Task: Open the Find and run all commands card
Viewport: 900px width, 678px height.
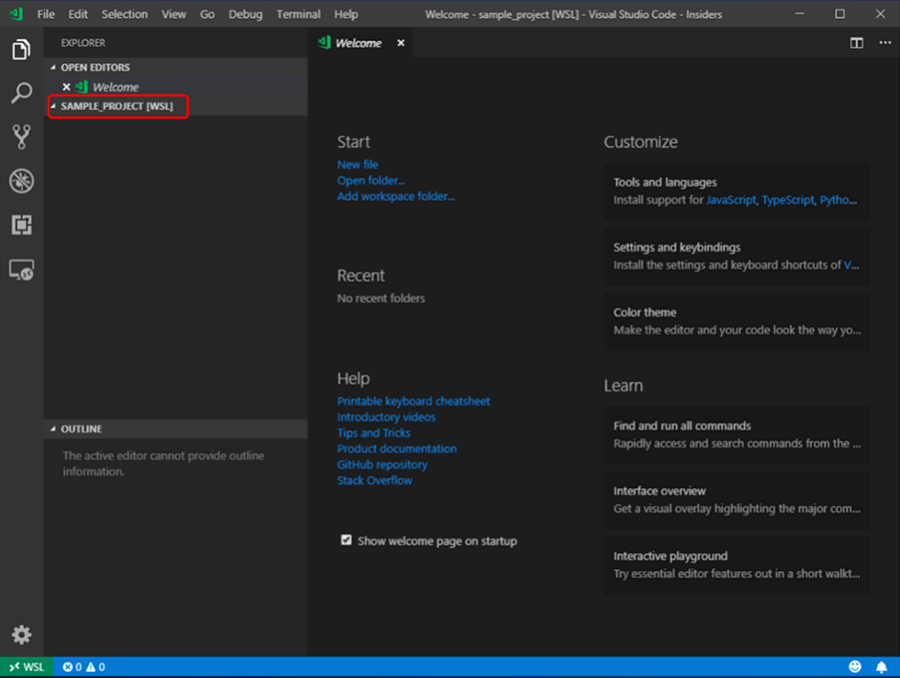Action: click(737, 435)
